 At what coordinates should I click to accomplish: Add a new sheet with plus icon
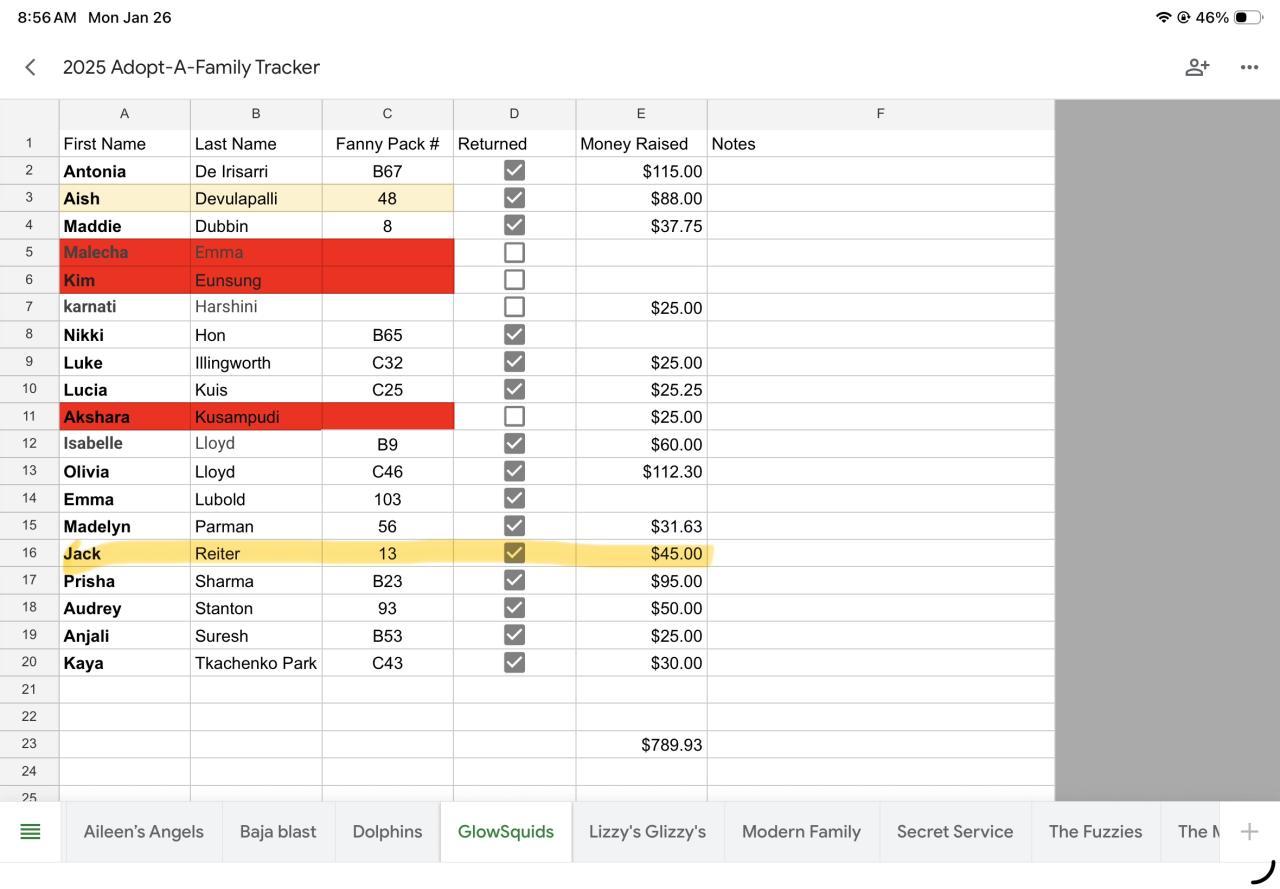pyautogui.click(x=1249, y=831)
